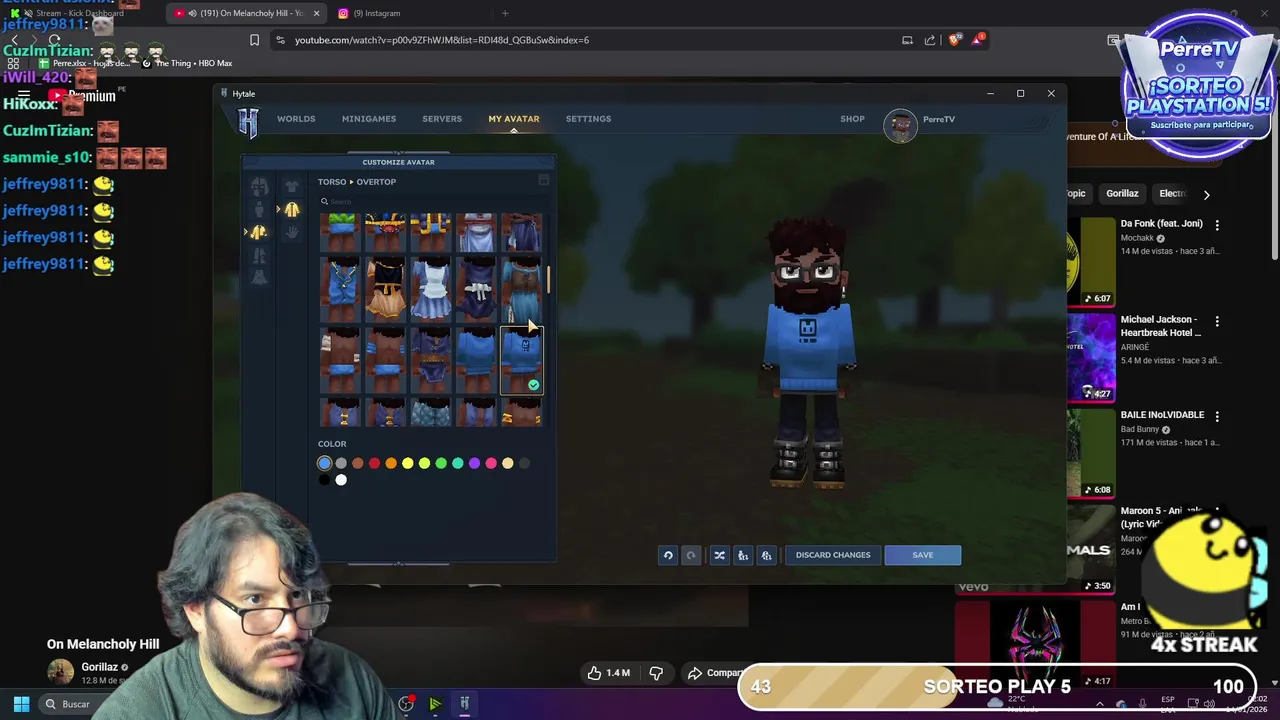Pick the pink color swatch
Screen dimensions: 1280x720
click(491, 463)
